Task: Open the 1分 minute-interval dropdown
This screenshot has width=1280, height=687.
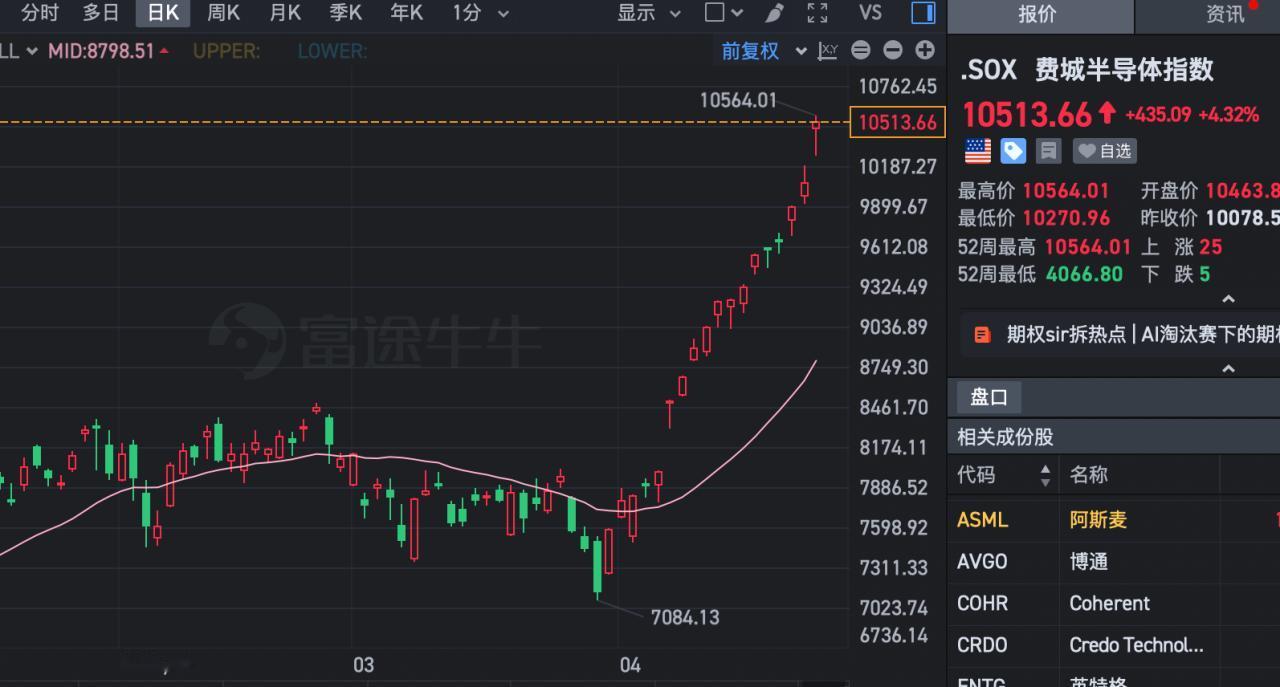Action: point(480,13)
